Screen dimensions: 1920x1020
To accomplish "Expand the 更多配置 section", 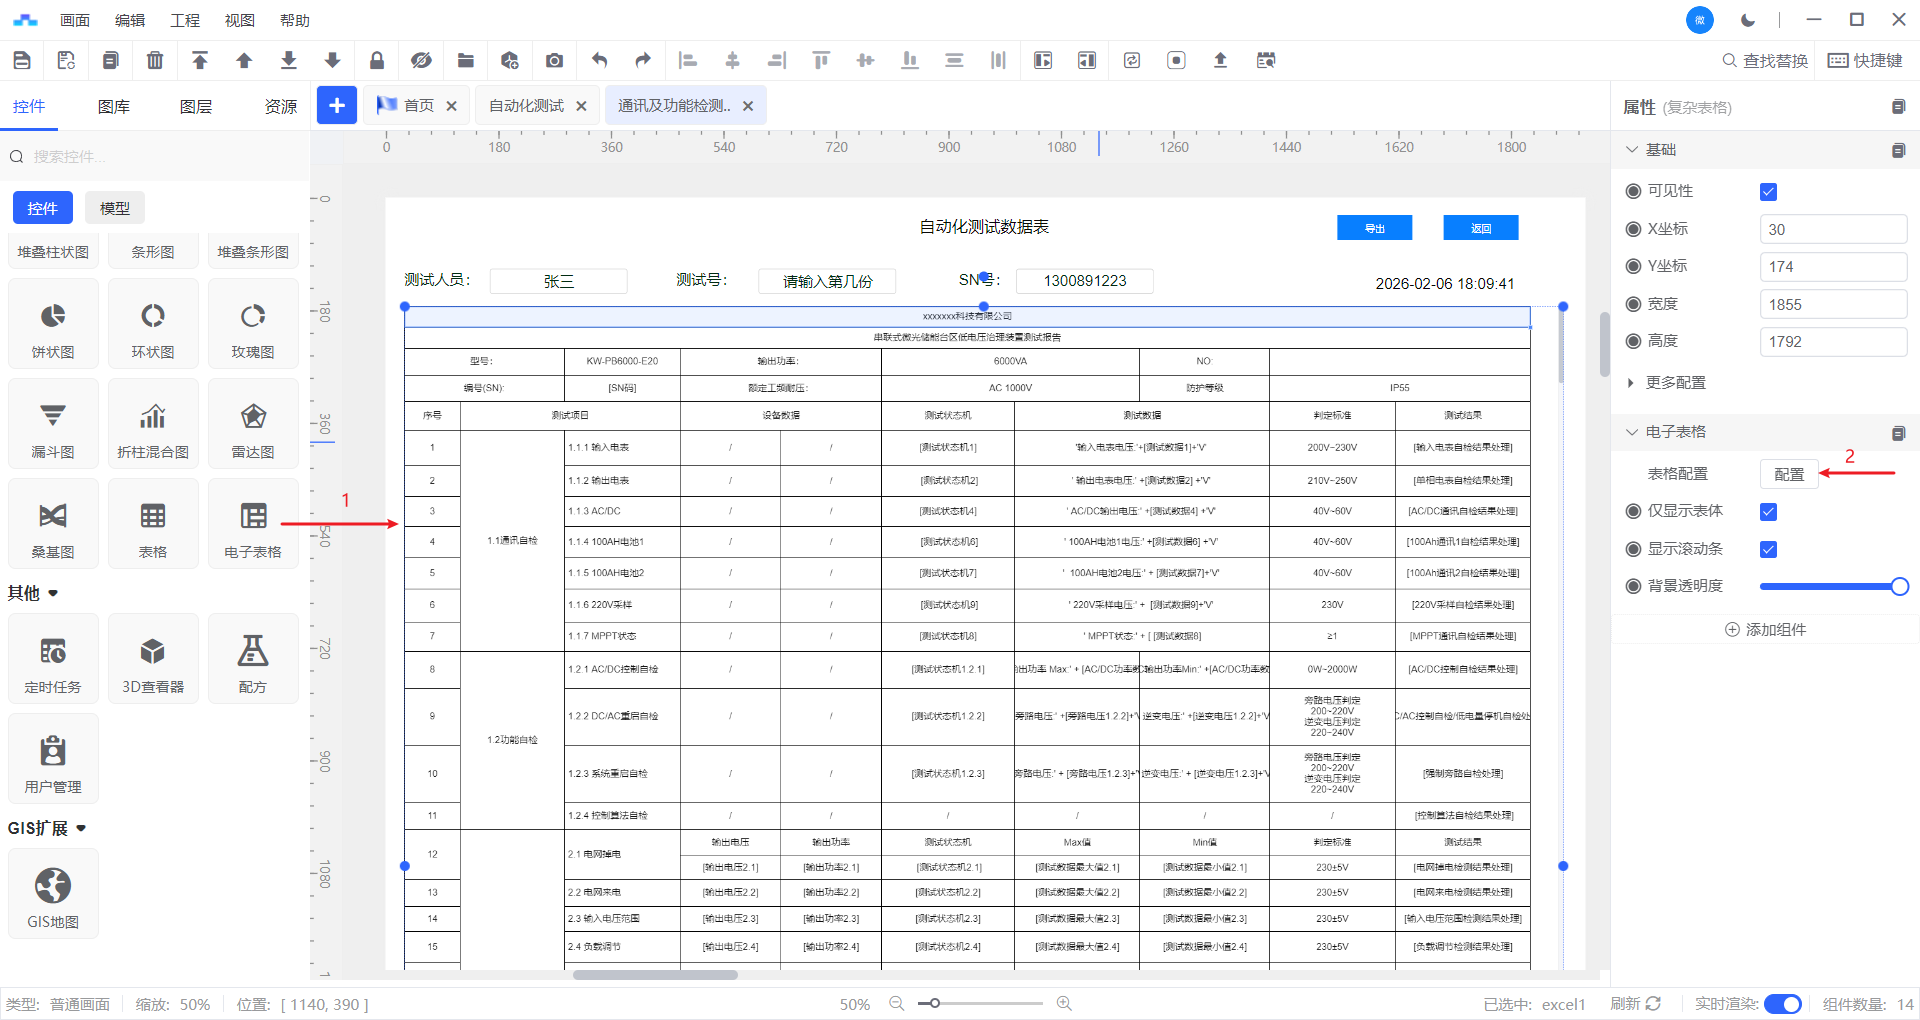I will (1675, 383).
